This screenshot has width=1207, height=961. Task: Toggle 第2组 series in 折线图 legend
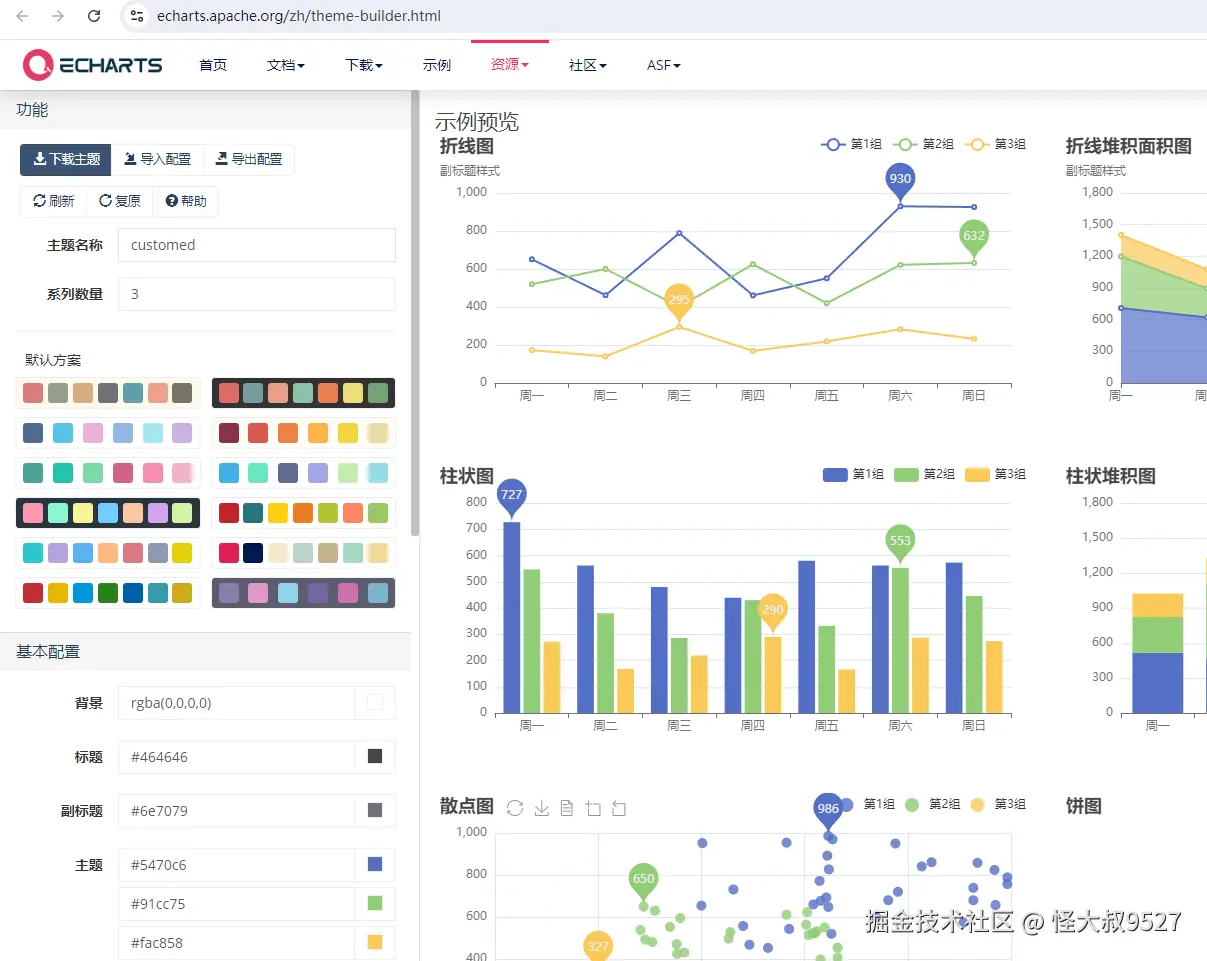tap(923, 144)
